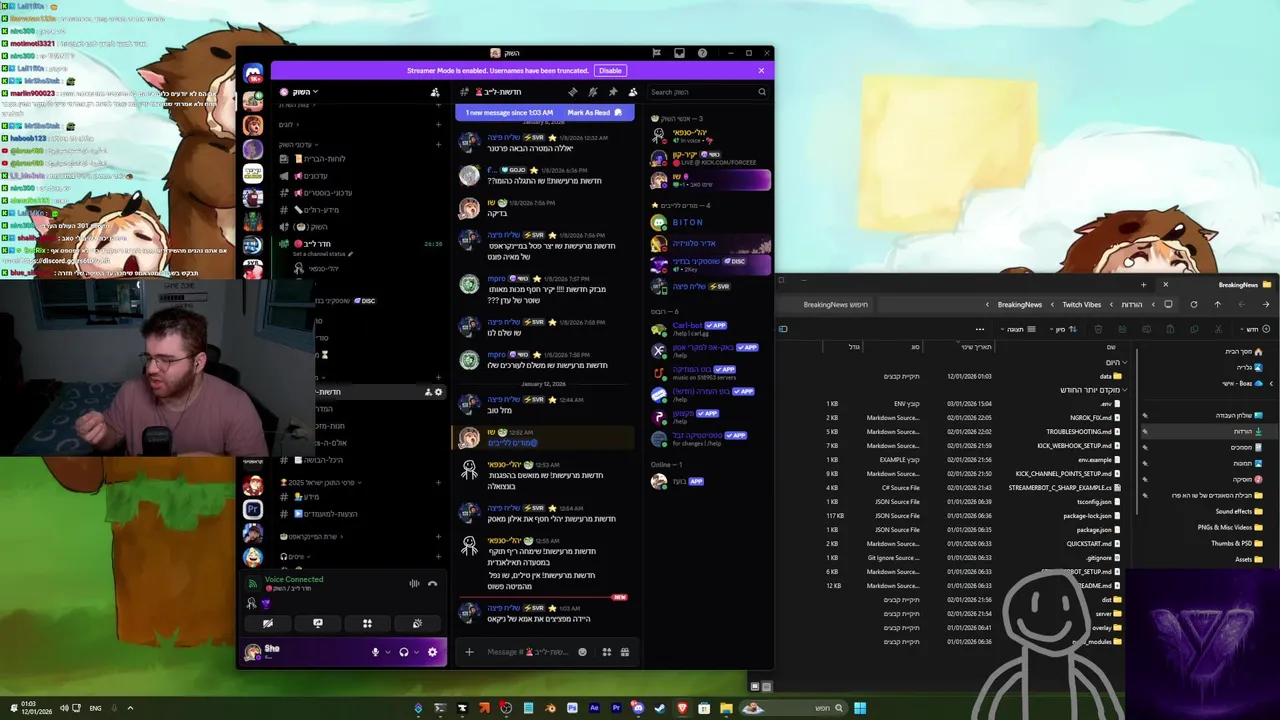Open Discord user settings gear
The height and width of the screenshot is (720, 1280).
pos(432,652)
